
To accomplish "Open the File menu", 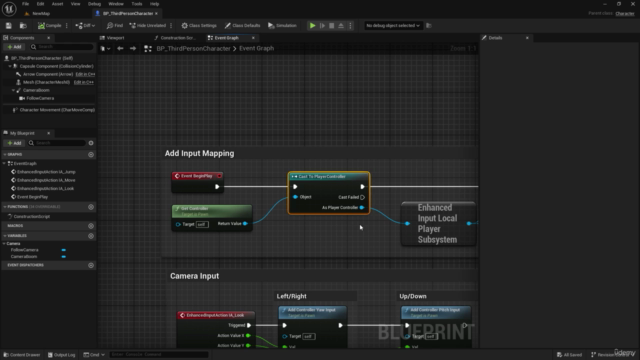I will pyautogui.click(x=25, y=4).
